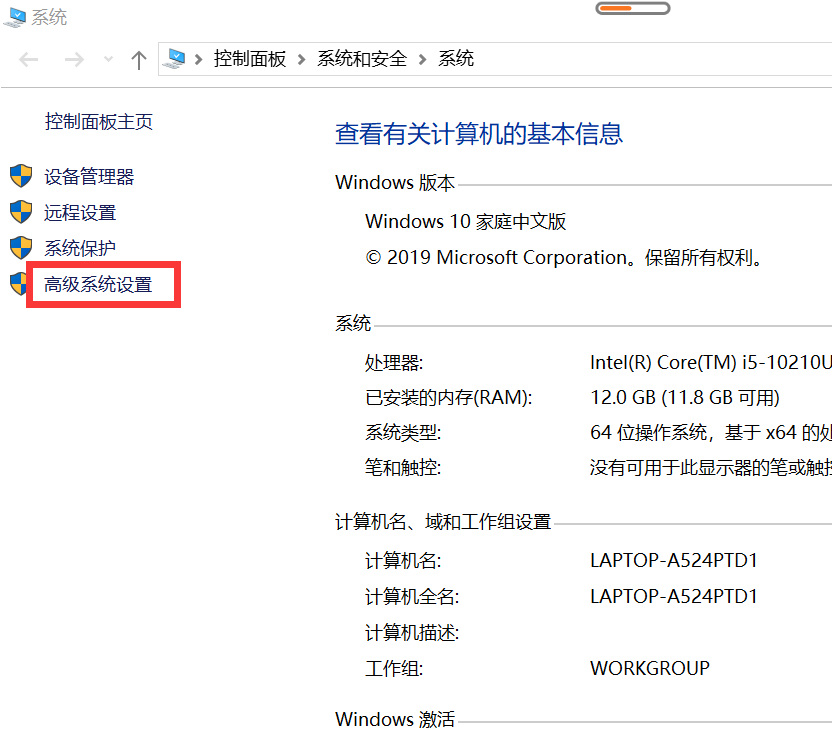Open 控制面板主页 link
Screen dimensions: 832x744
99,122
